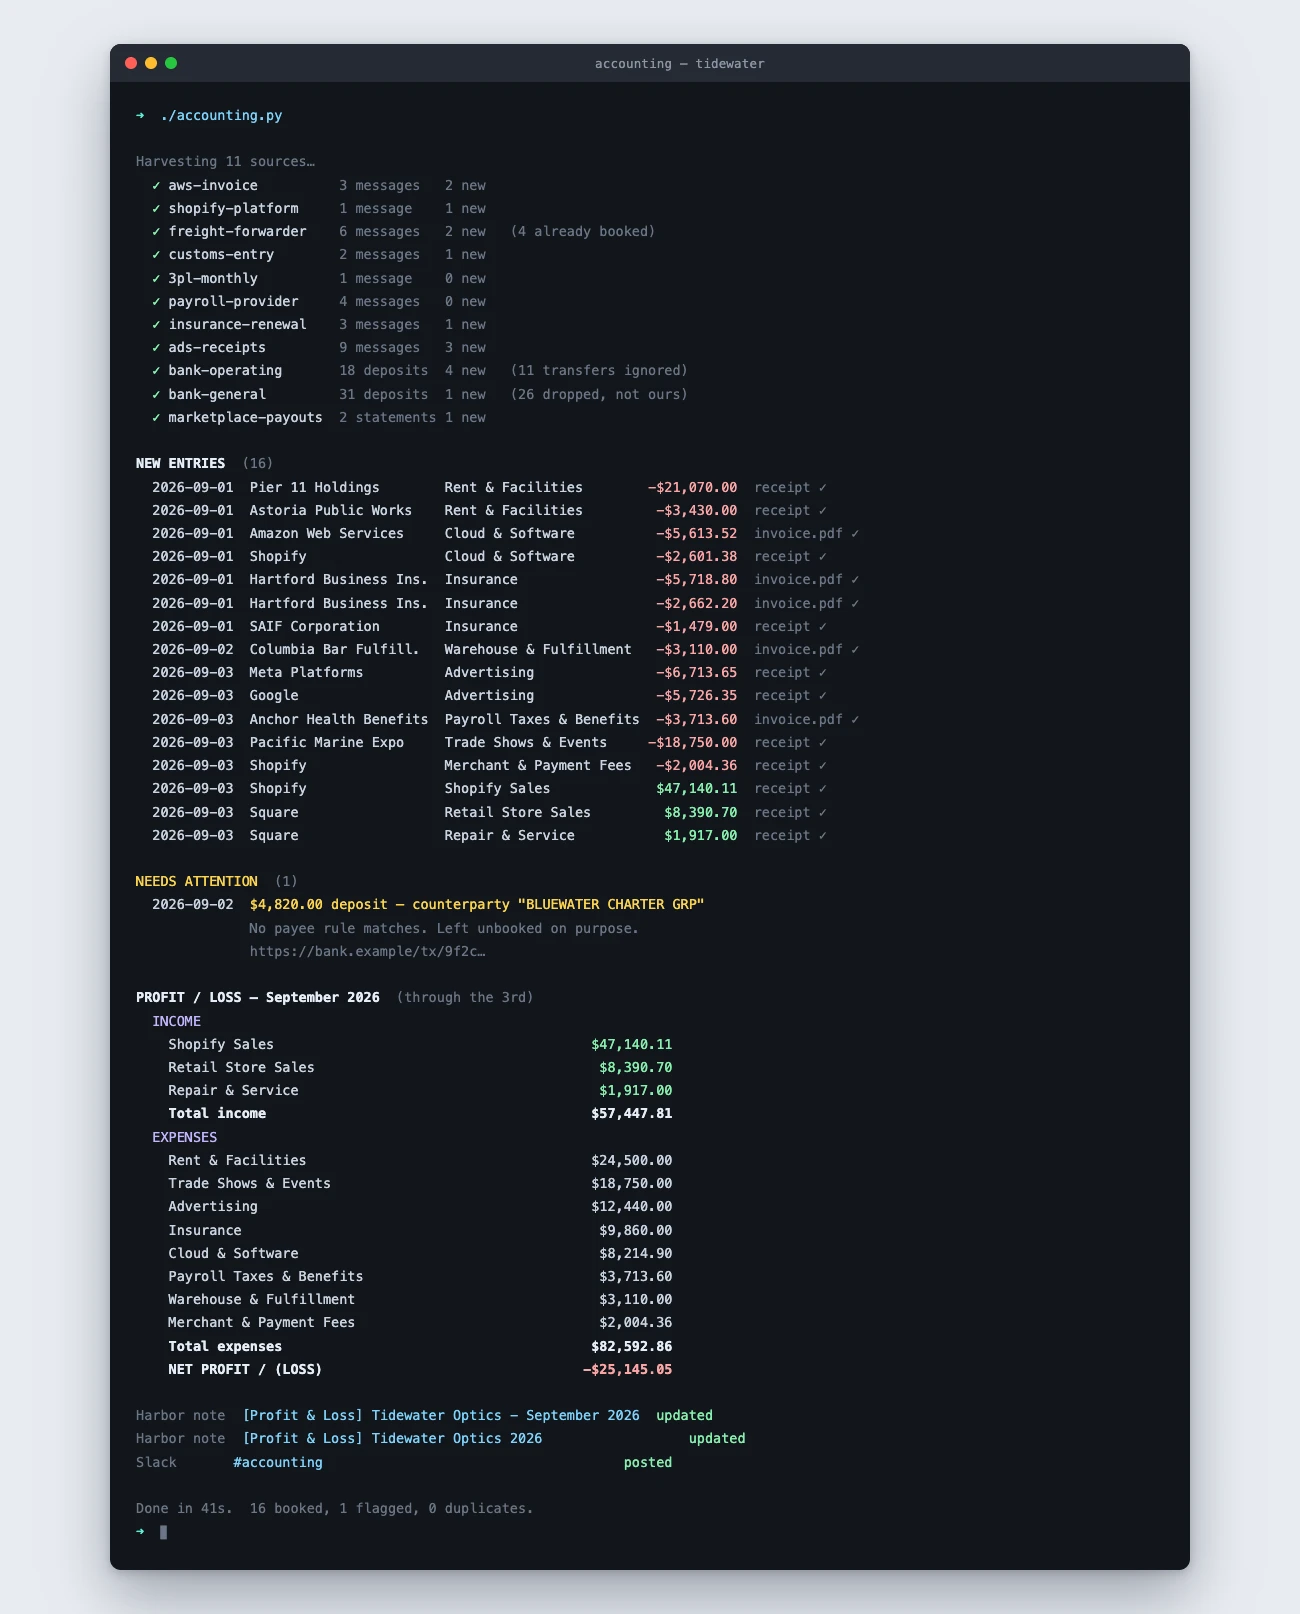Click the Astoria Public Works payee
Image resolution: width=1300 pixels, height=1614 pixels.
point(330,510)
